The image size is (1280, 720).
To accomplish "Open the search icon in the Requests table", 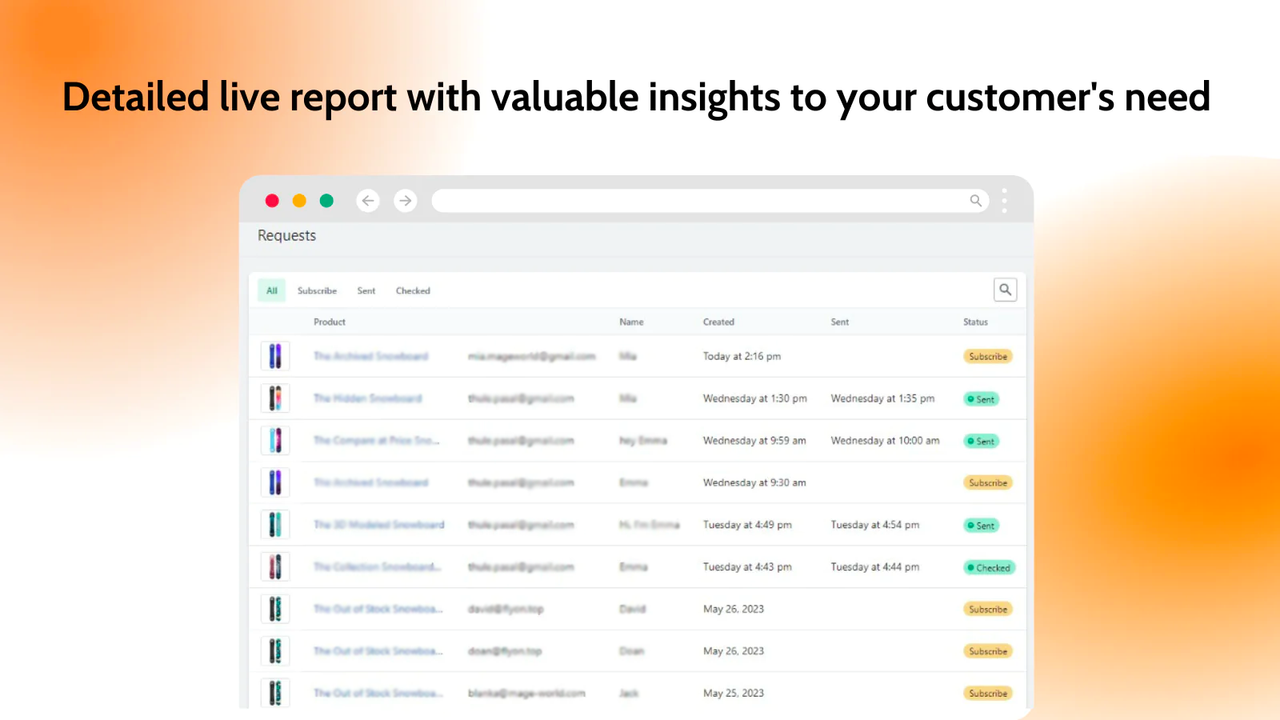I will (x=1005, y=289).
